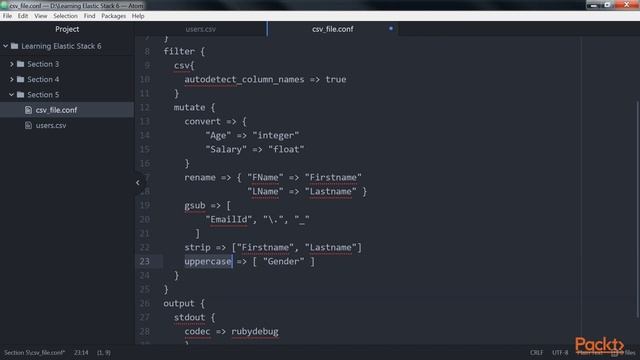Hide the tree view with the collapse arrow
This screenshot has height=360, width=640.
point(138,182)
